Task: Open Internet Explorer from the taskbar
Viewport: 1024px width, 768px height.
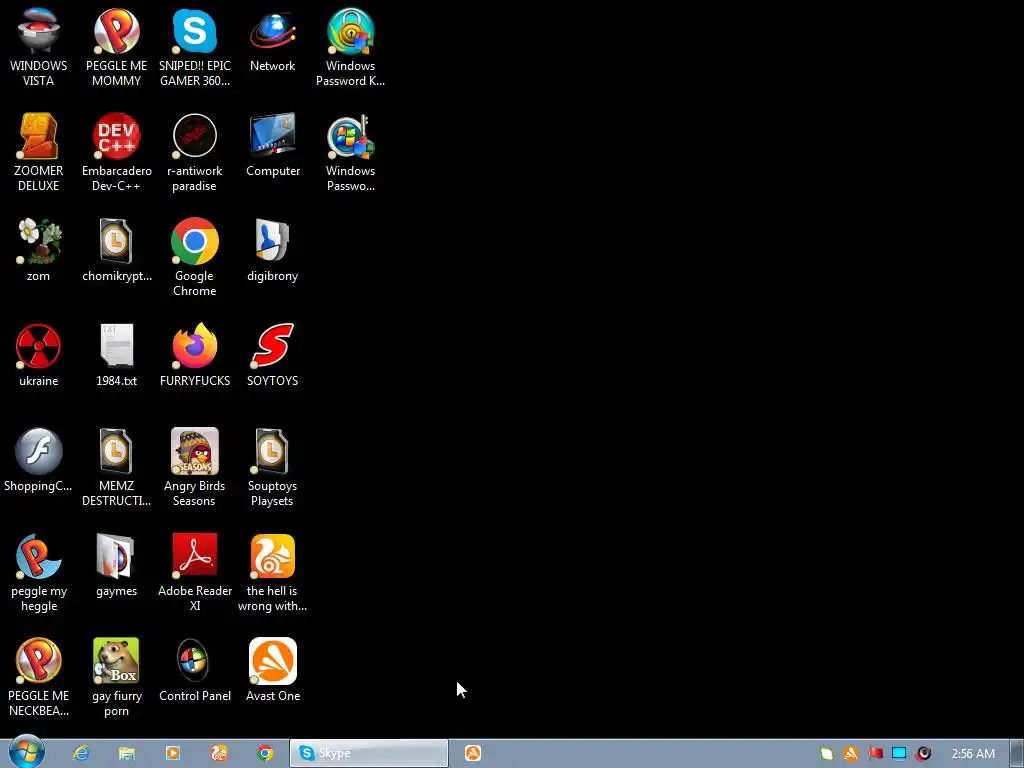Action: tap(81, 753)
